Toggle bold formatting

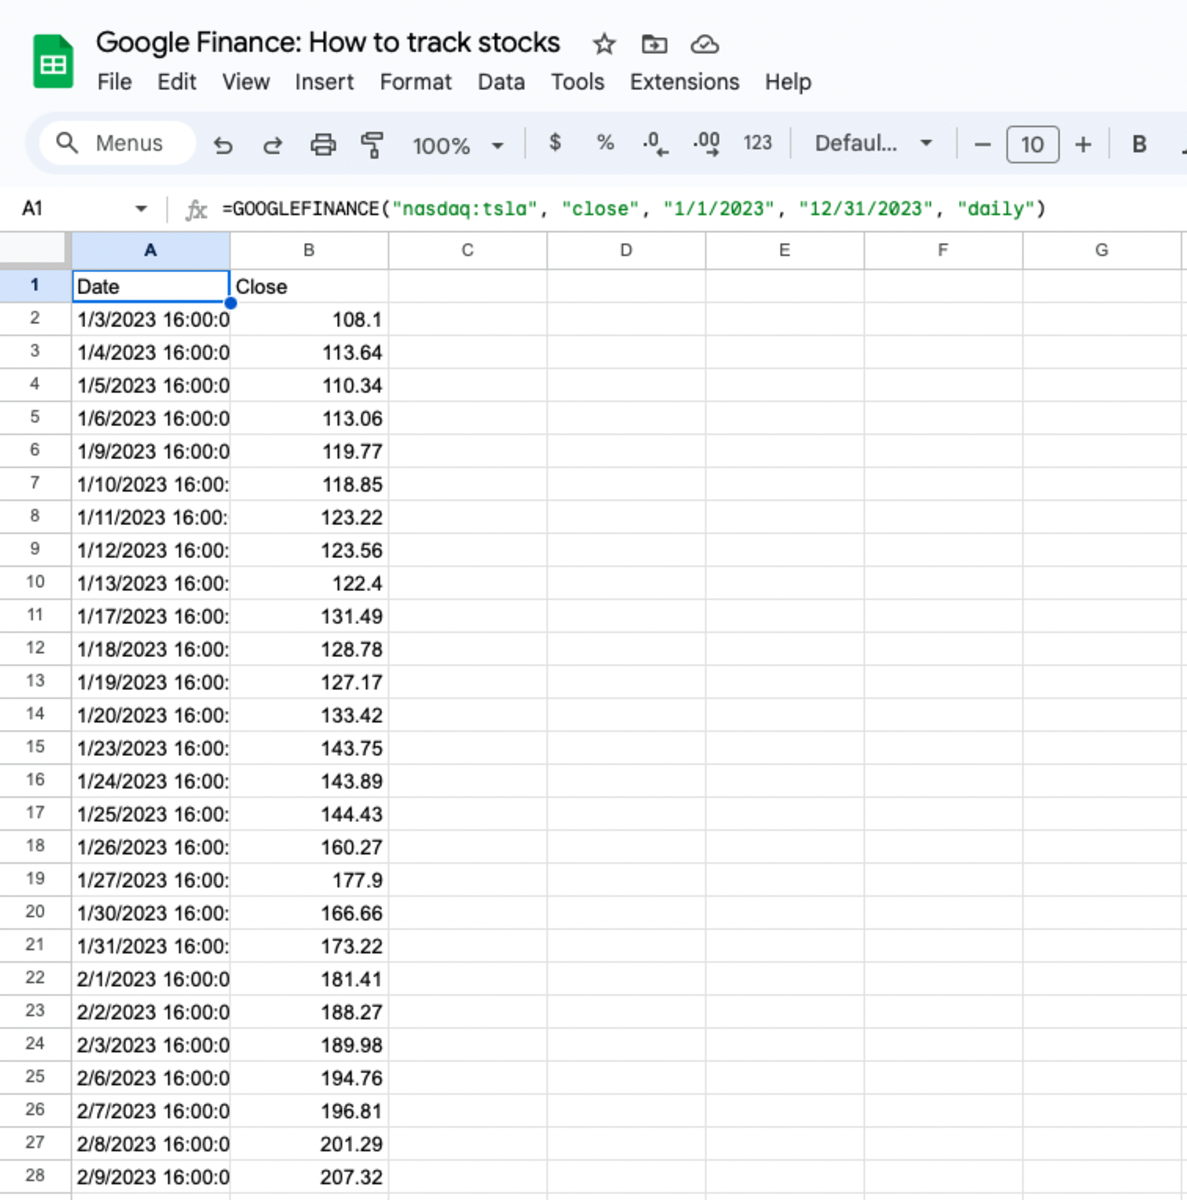(x=1138, y=144)
